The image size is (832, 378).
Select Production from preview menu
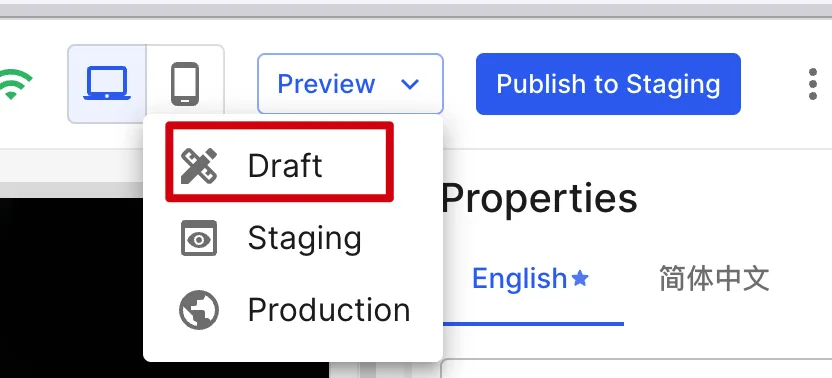[x=293, y=310]
